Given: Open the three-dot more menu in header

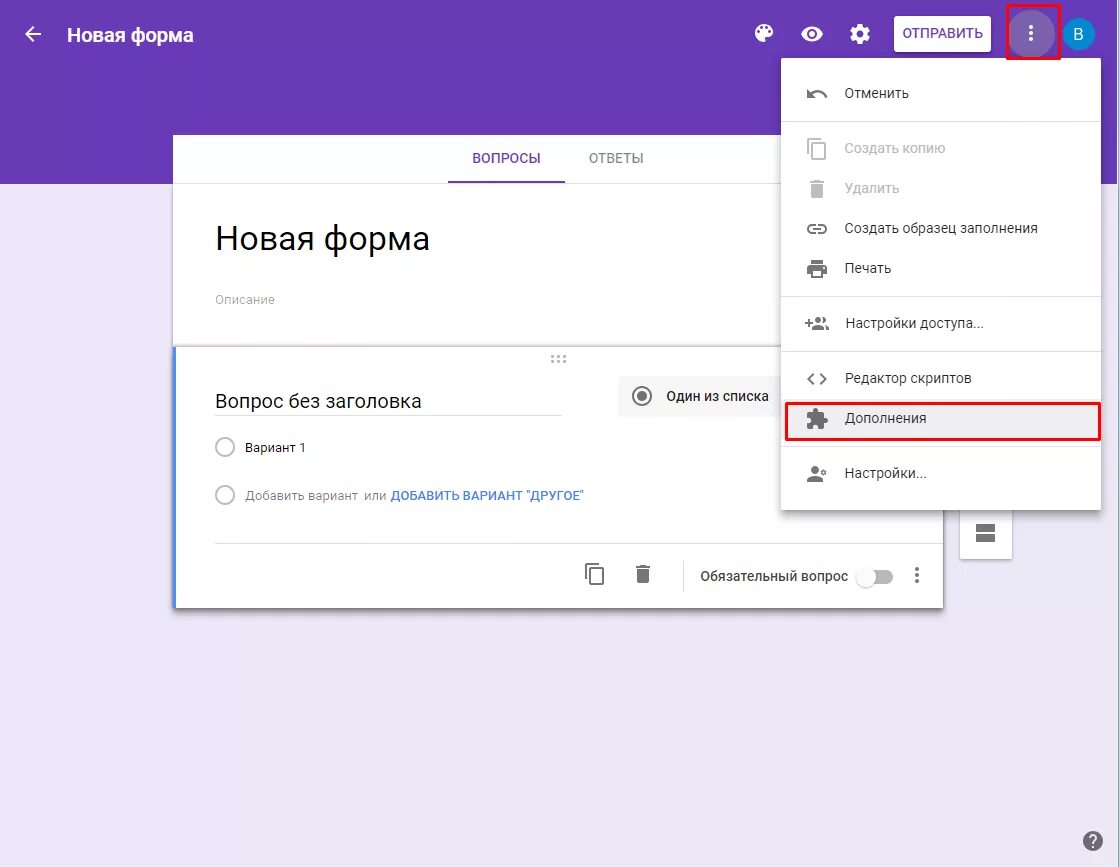Looking at the screenshot, I should point(1031,33).
